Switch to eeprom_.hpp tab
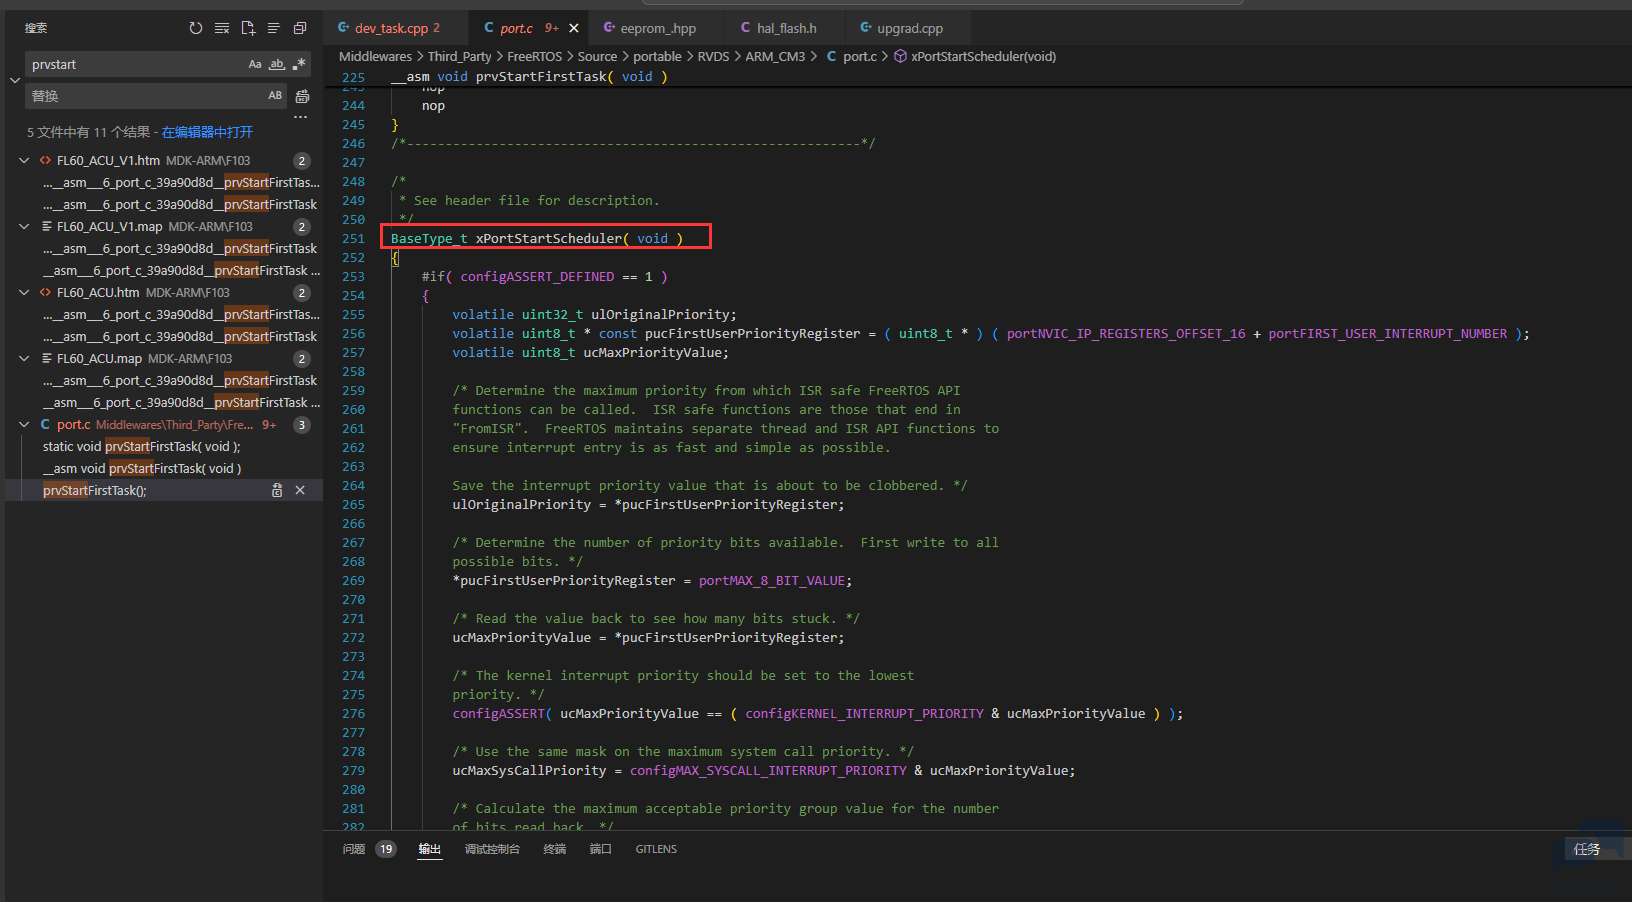The image size is (1632, 902). click(x=657, y=28)
